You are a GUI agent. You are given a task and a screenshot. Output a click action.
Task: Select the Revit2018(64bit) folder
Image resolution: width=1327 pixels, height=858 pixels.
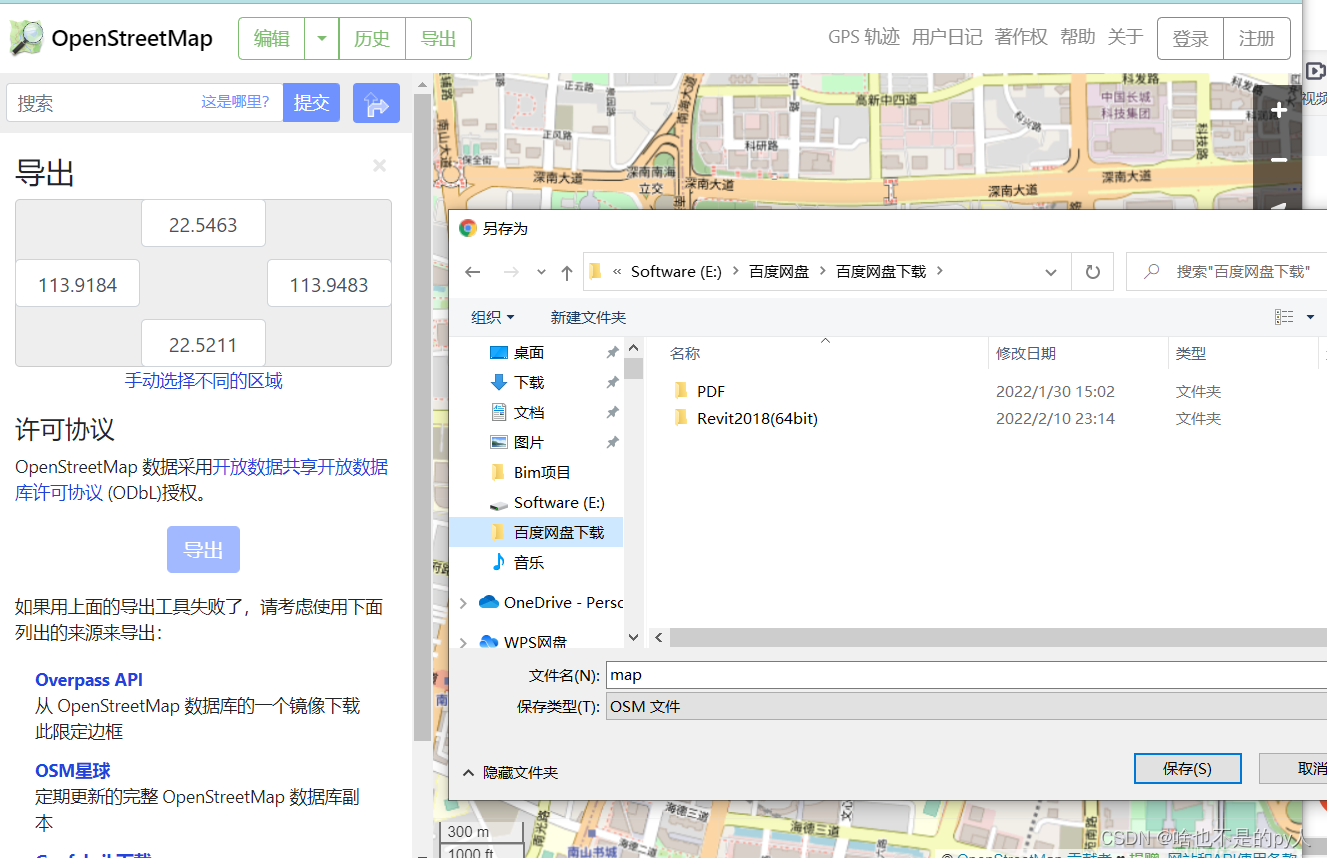(x=757, y=418)
